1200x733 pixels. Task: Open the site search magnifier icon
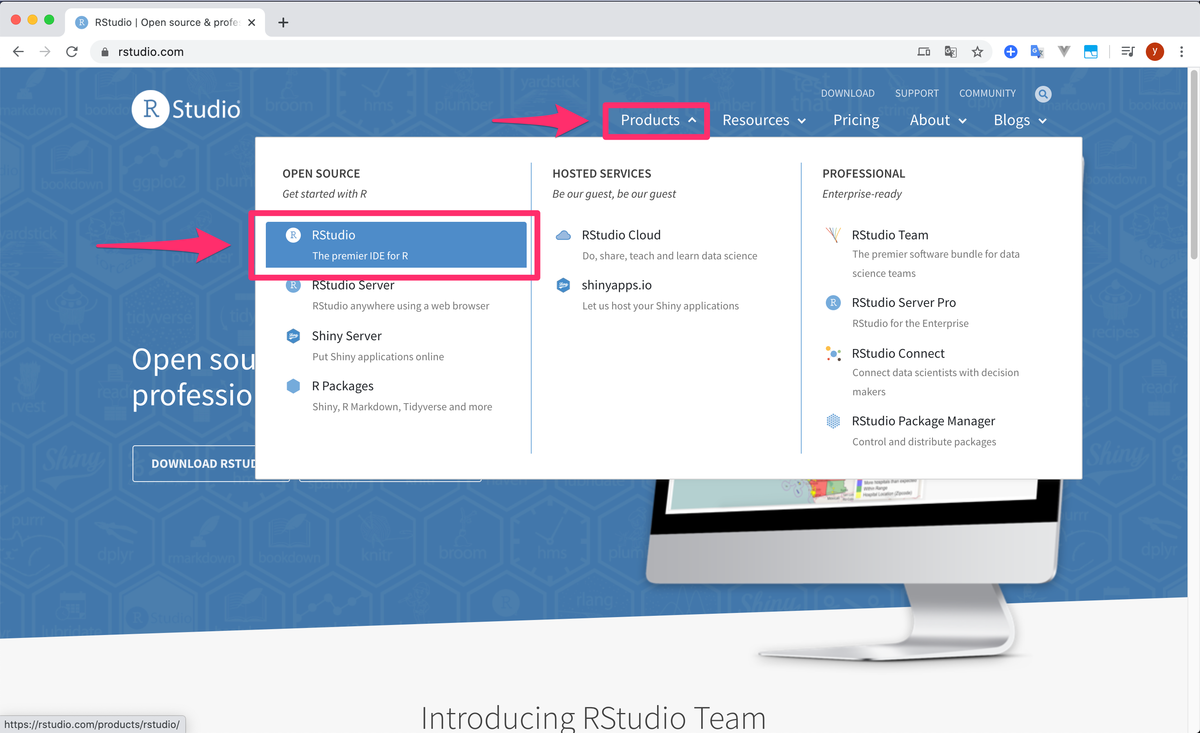tap(1043, 94)
